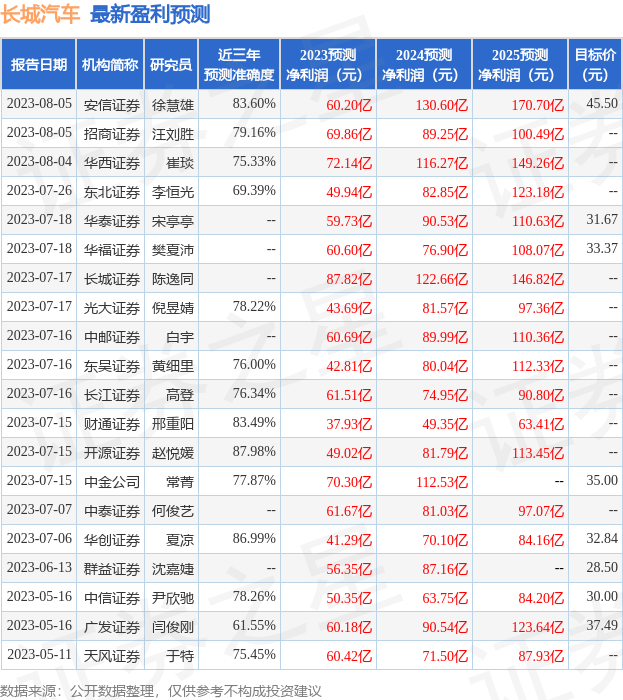
Task: Click the 37.49 target price
Action: tap(602, 625)
